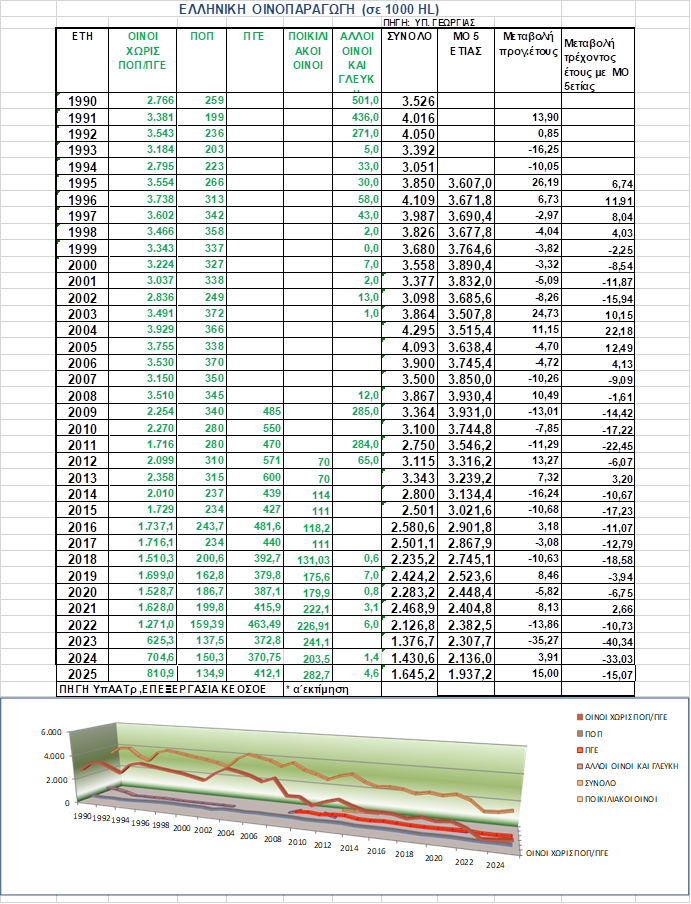This screenshot has width=691, height=904.
Task: Click the 2013 year cell in table
Action: [x=82, y=478]
